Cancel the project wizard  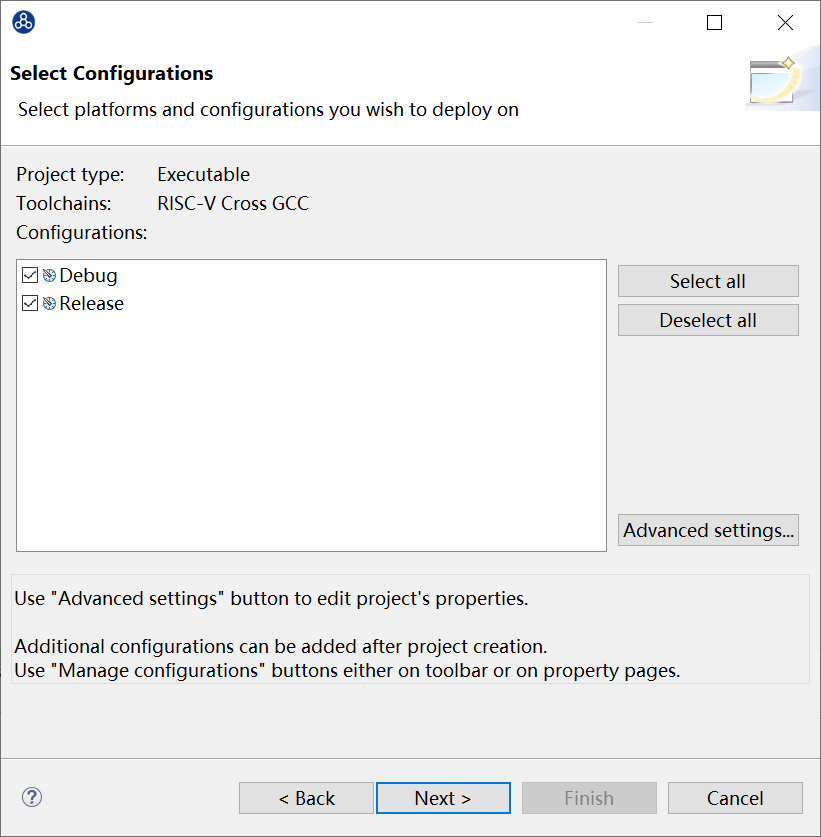(735, 798)
